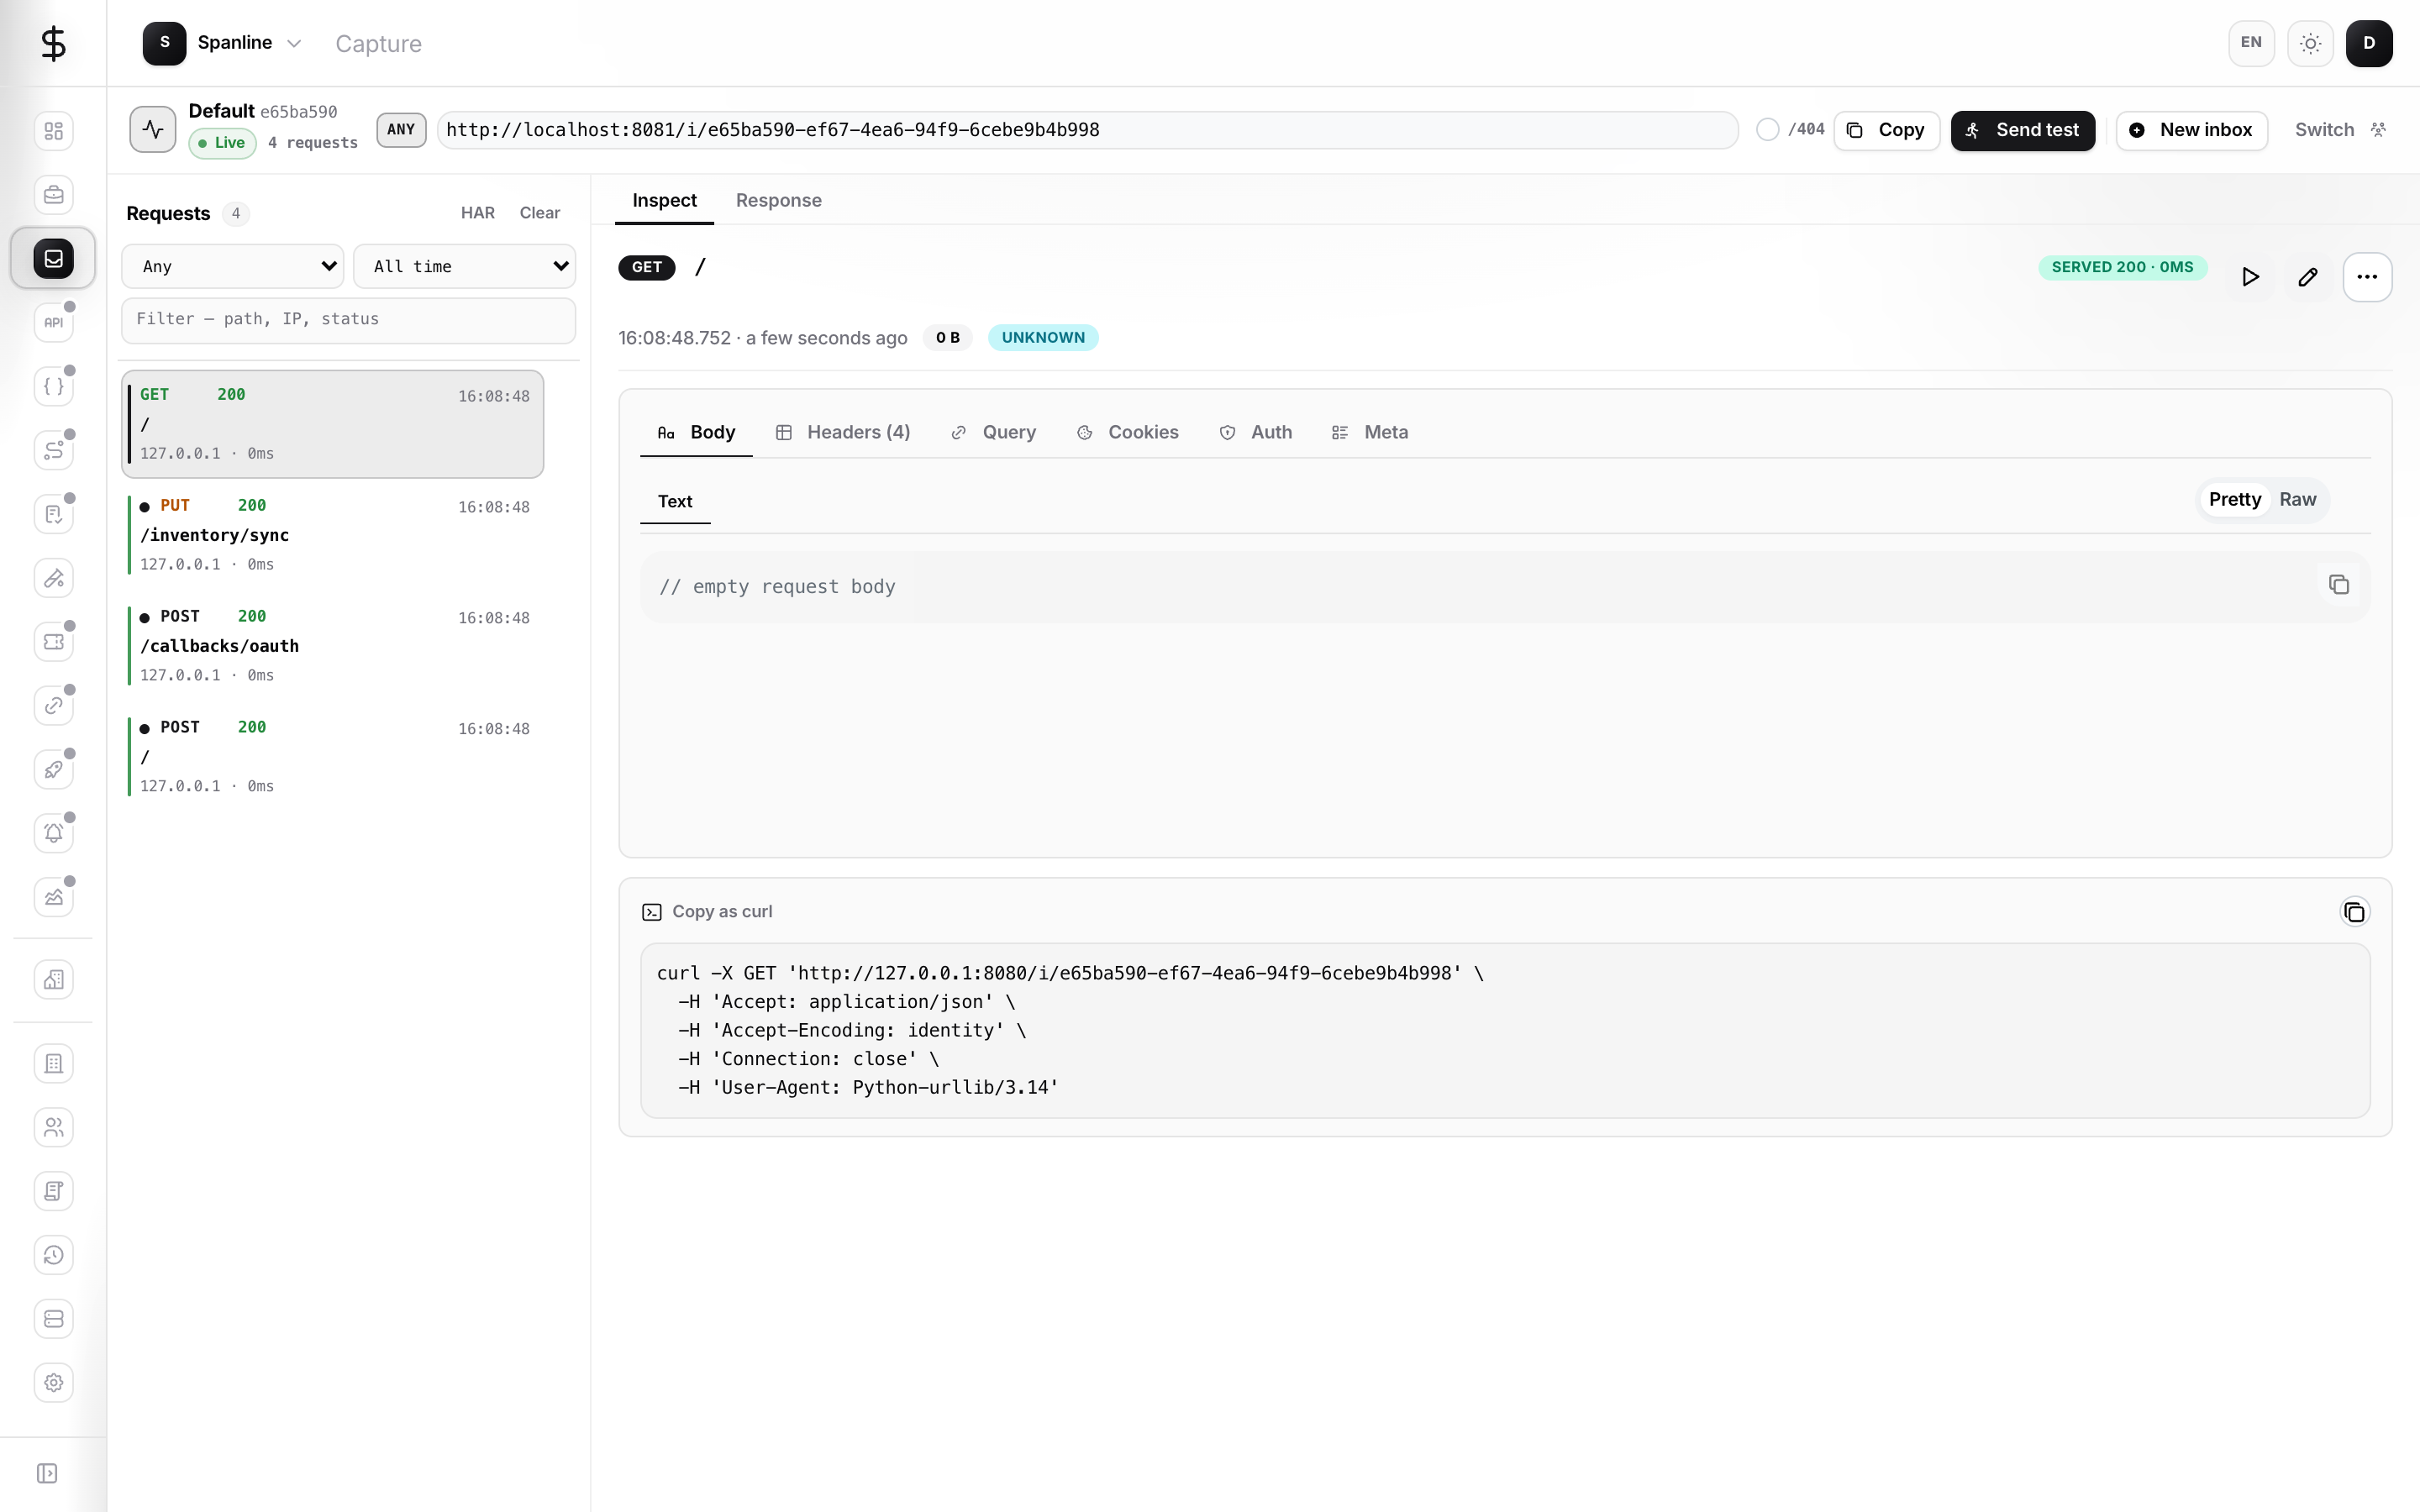Open the analytics chart sidebar icon
The image size is (2420, 1512).
coord(54,897)
